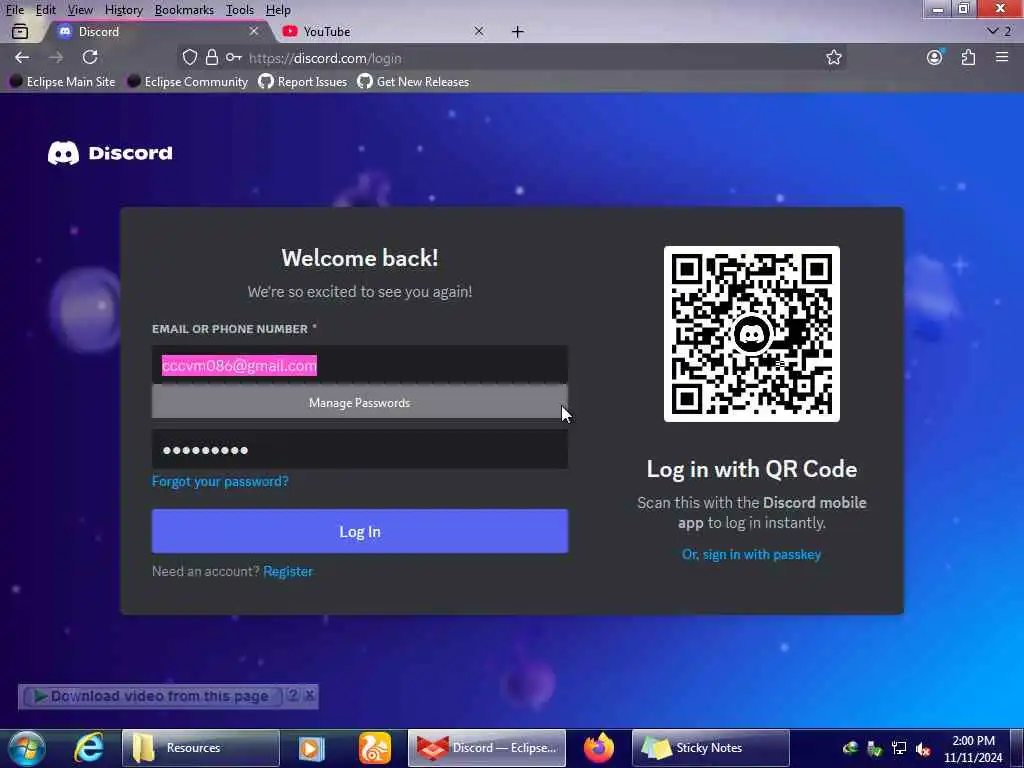Open Firefox from the taskbar
The image size is (1024, 768).
[x=599, y=748]
